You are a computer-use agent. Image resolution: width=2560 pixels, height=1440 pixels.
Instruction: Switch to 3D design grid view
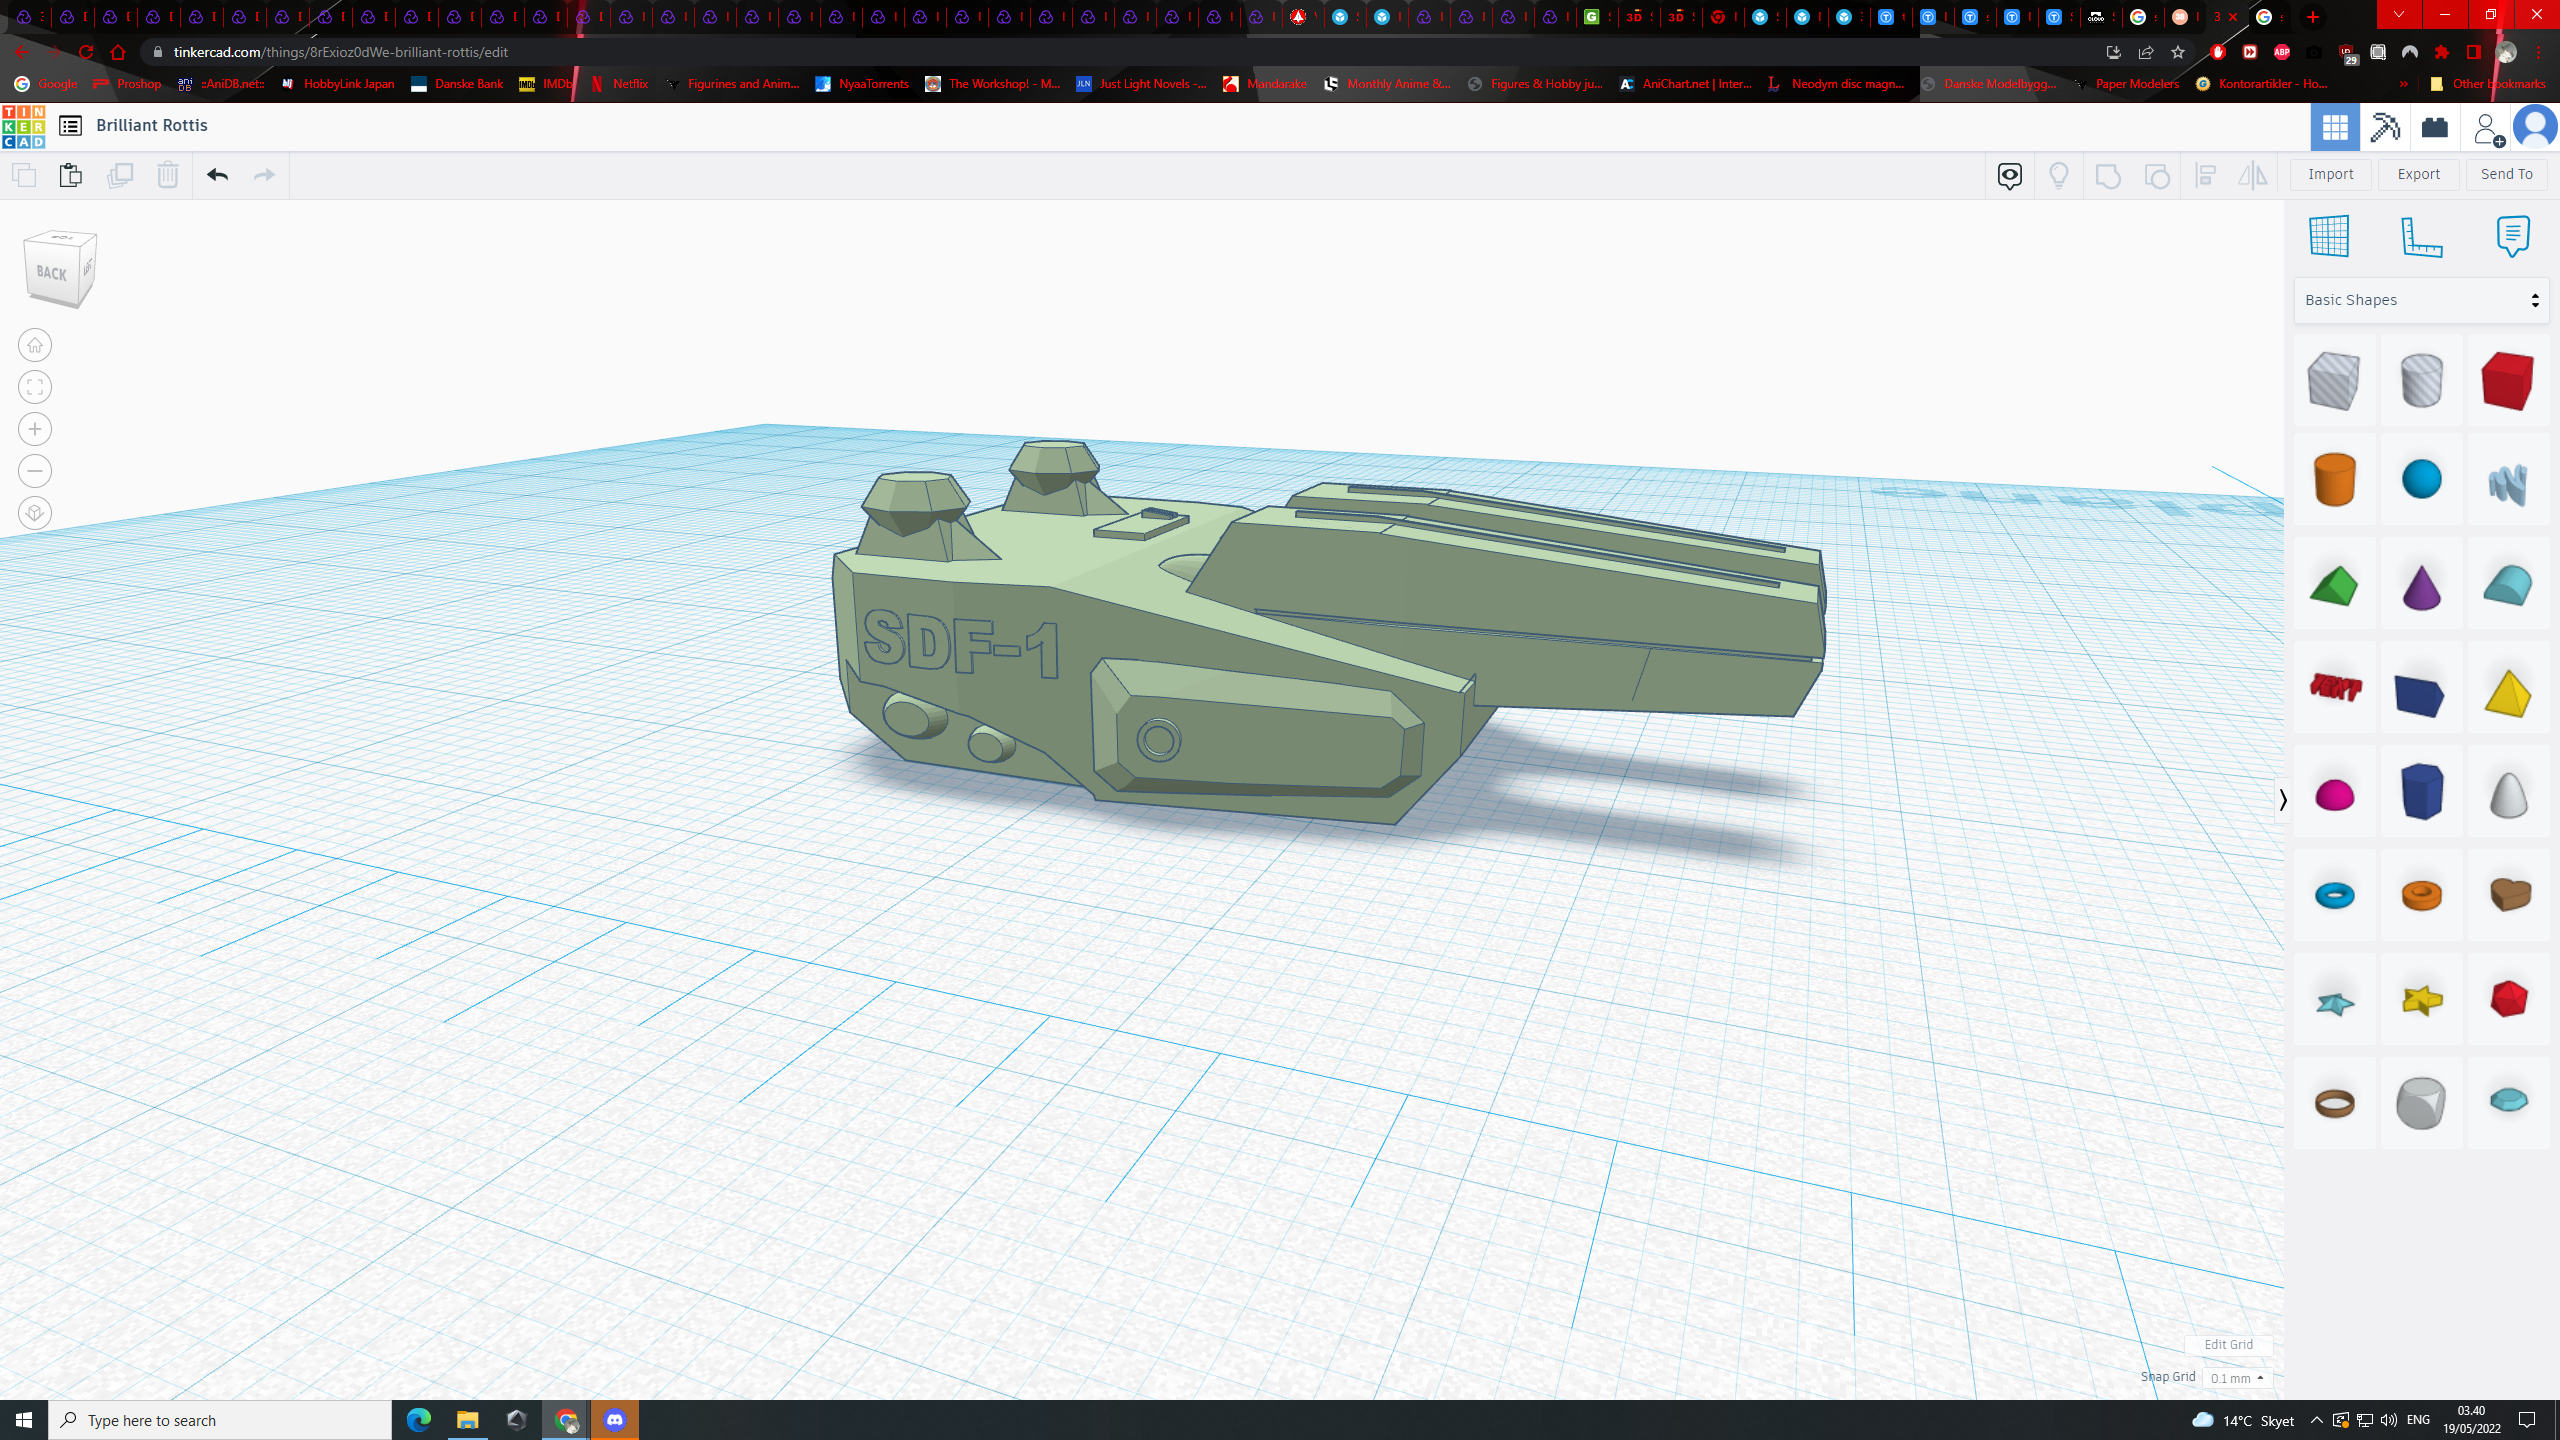[2335, 127]
